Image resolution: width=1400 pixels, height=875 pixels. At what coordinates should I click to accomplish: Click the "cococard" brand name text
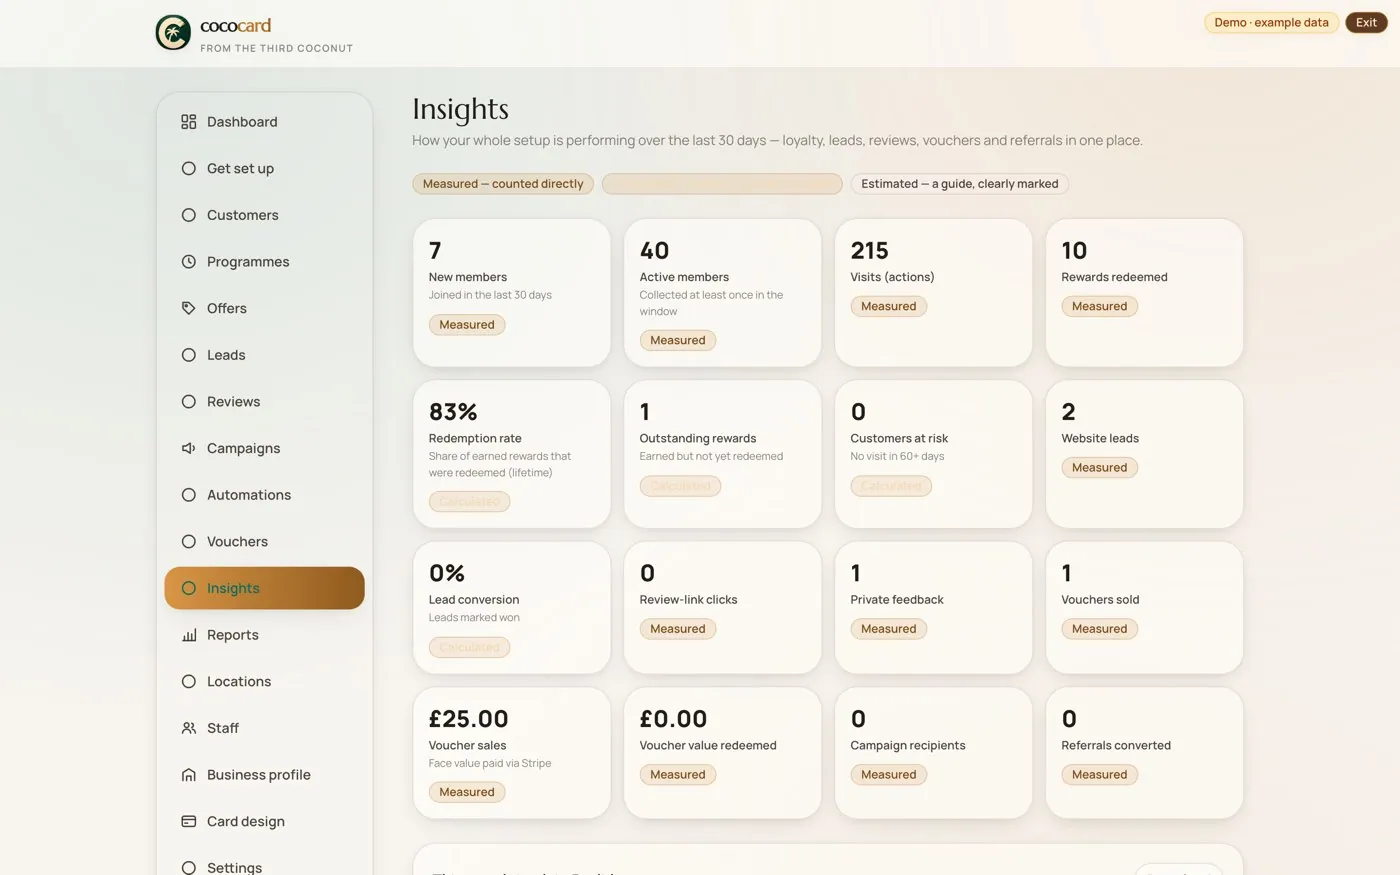point(235,26)
